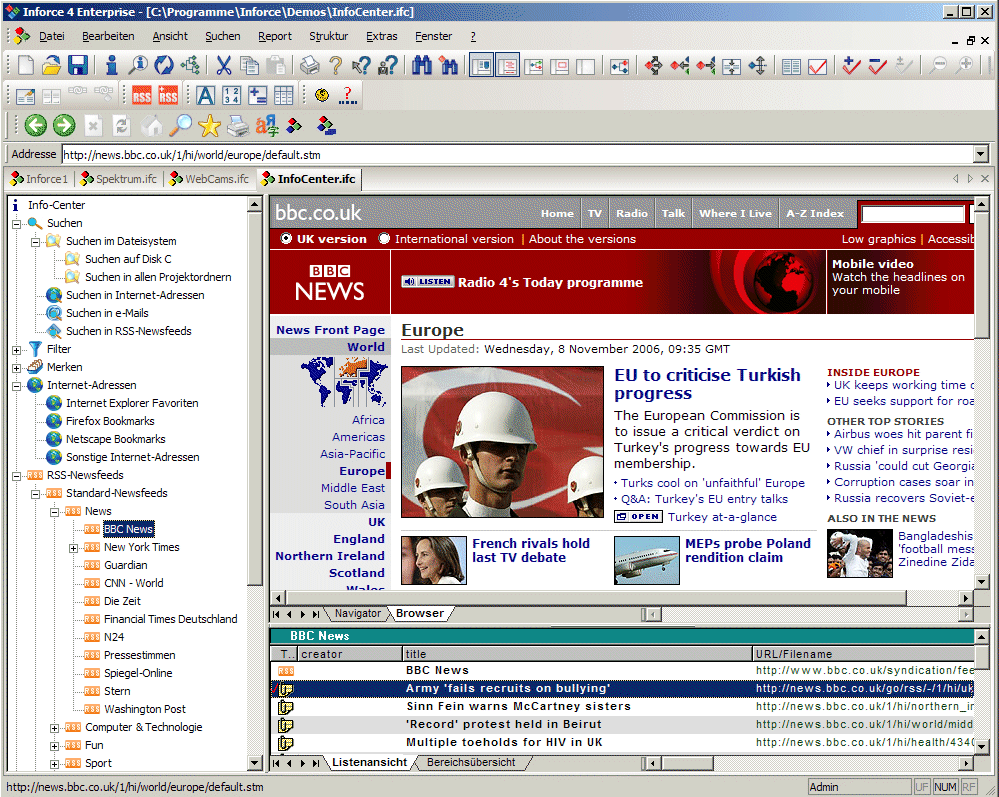Toggle the second highlighted layout view button

[508, 65]
